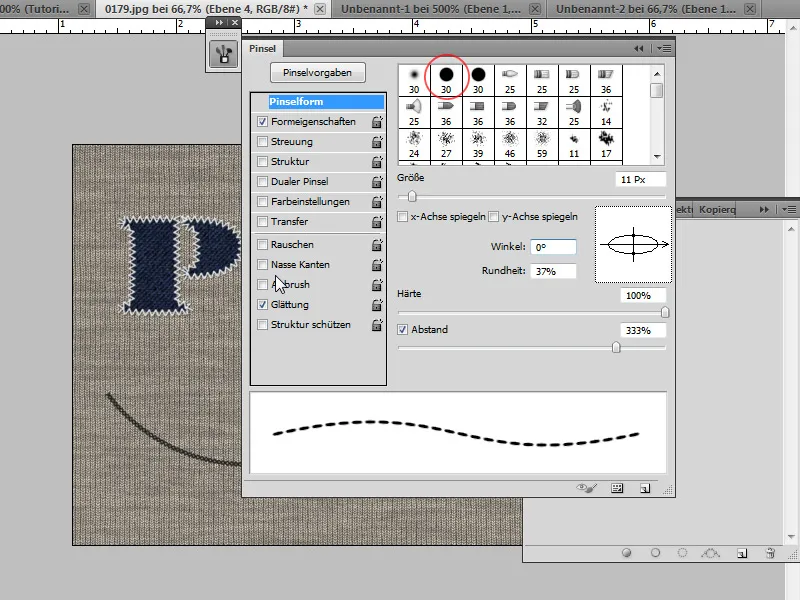800x600 pixels.
Task: Click the Pinselvorgaben button
Action: 318,72
